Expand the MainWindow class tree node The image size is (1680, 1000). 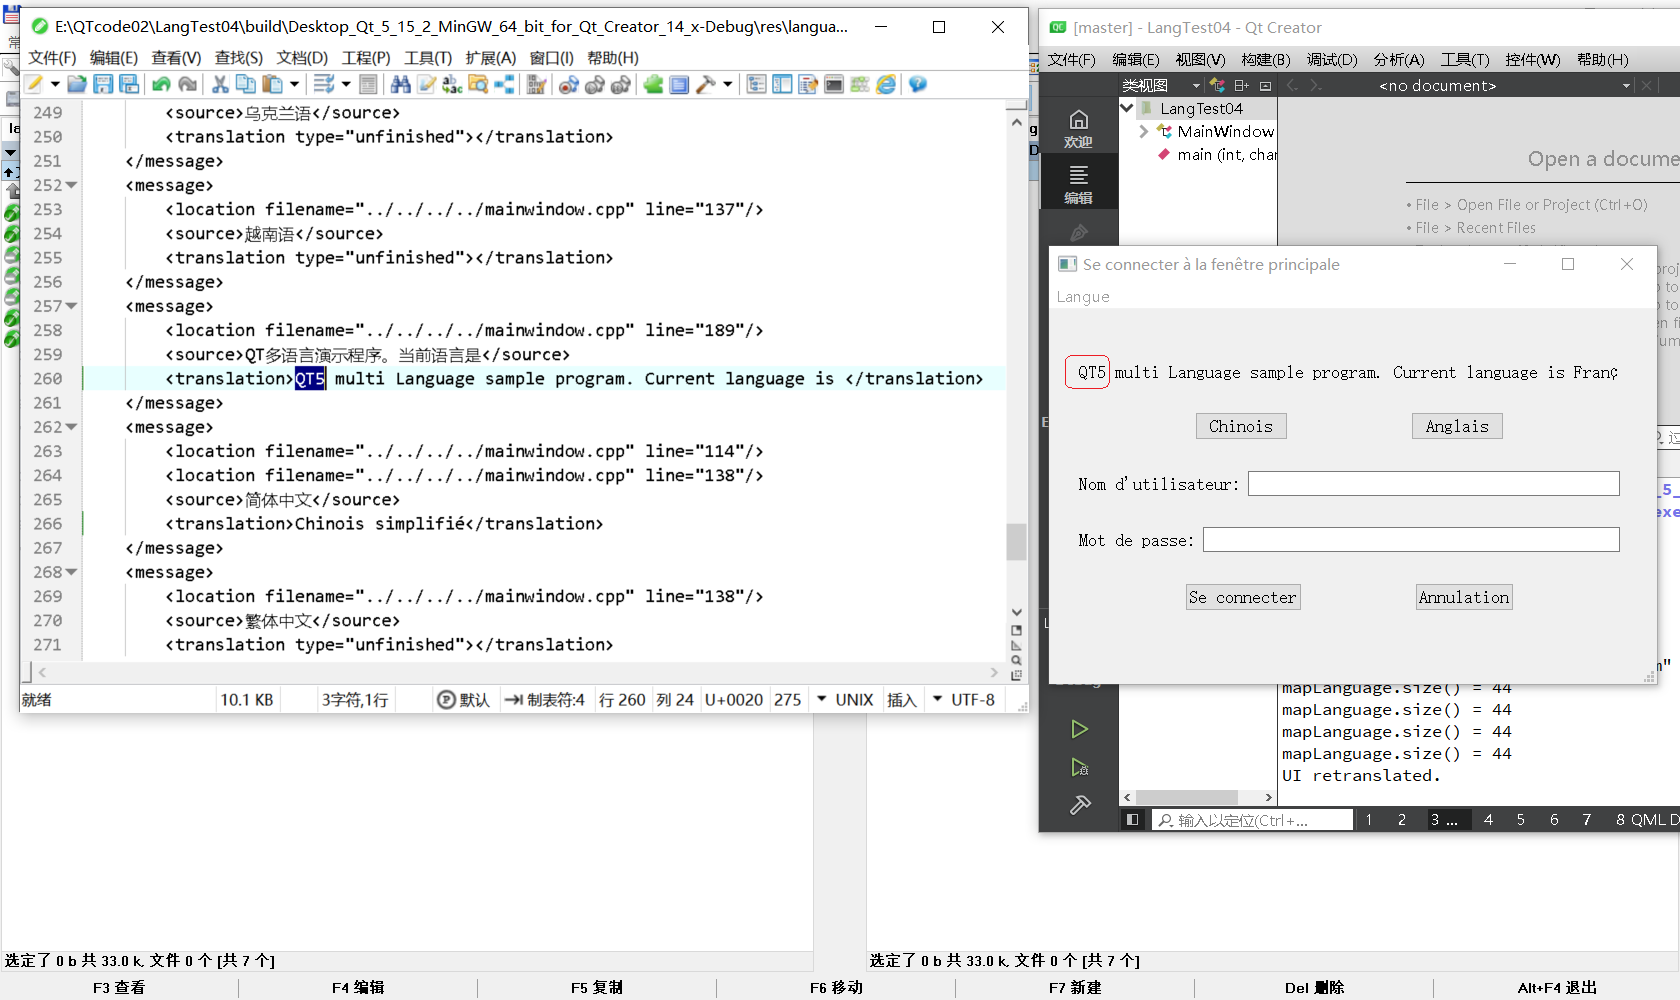coord(1144,131)
